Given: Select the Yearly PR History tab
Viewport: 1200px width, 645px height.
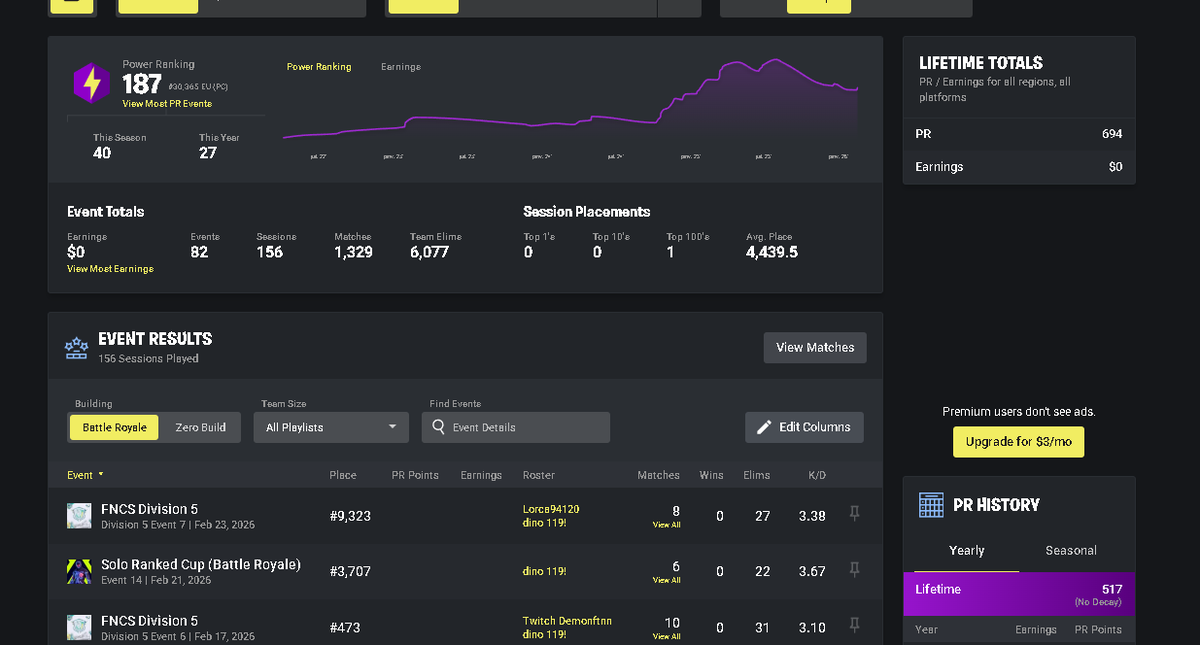Looking at the screenshot, I should 966,551.
